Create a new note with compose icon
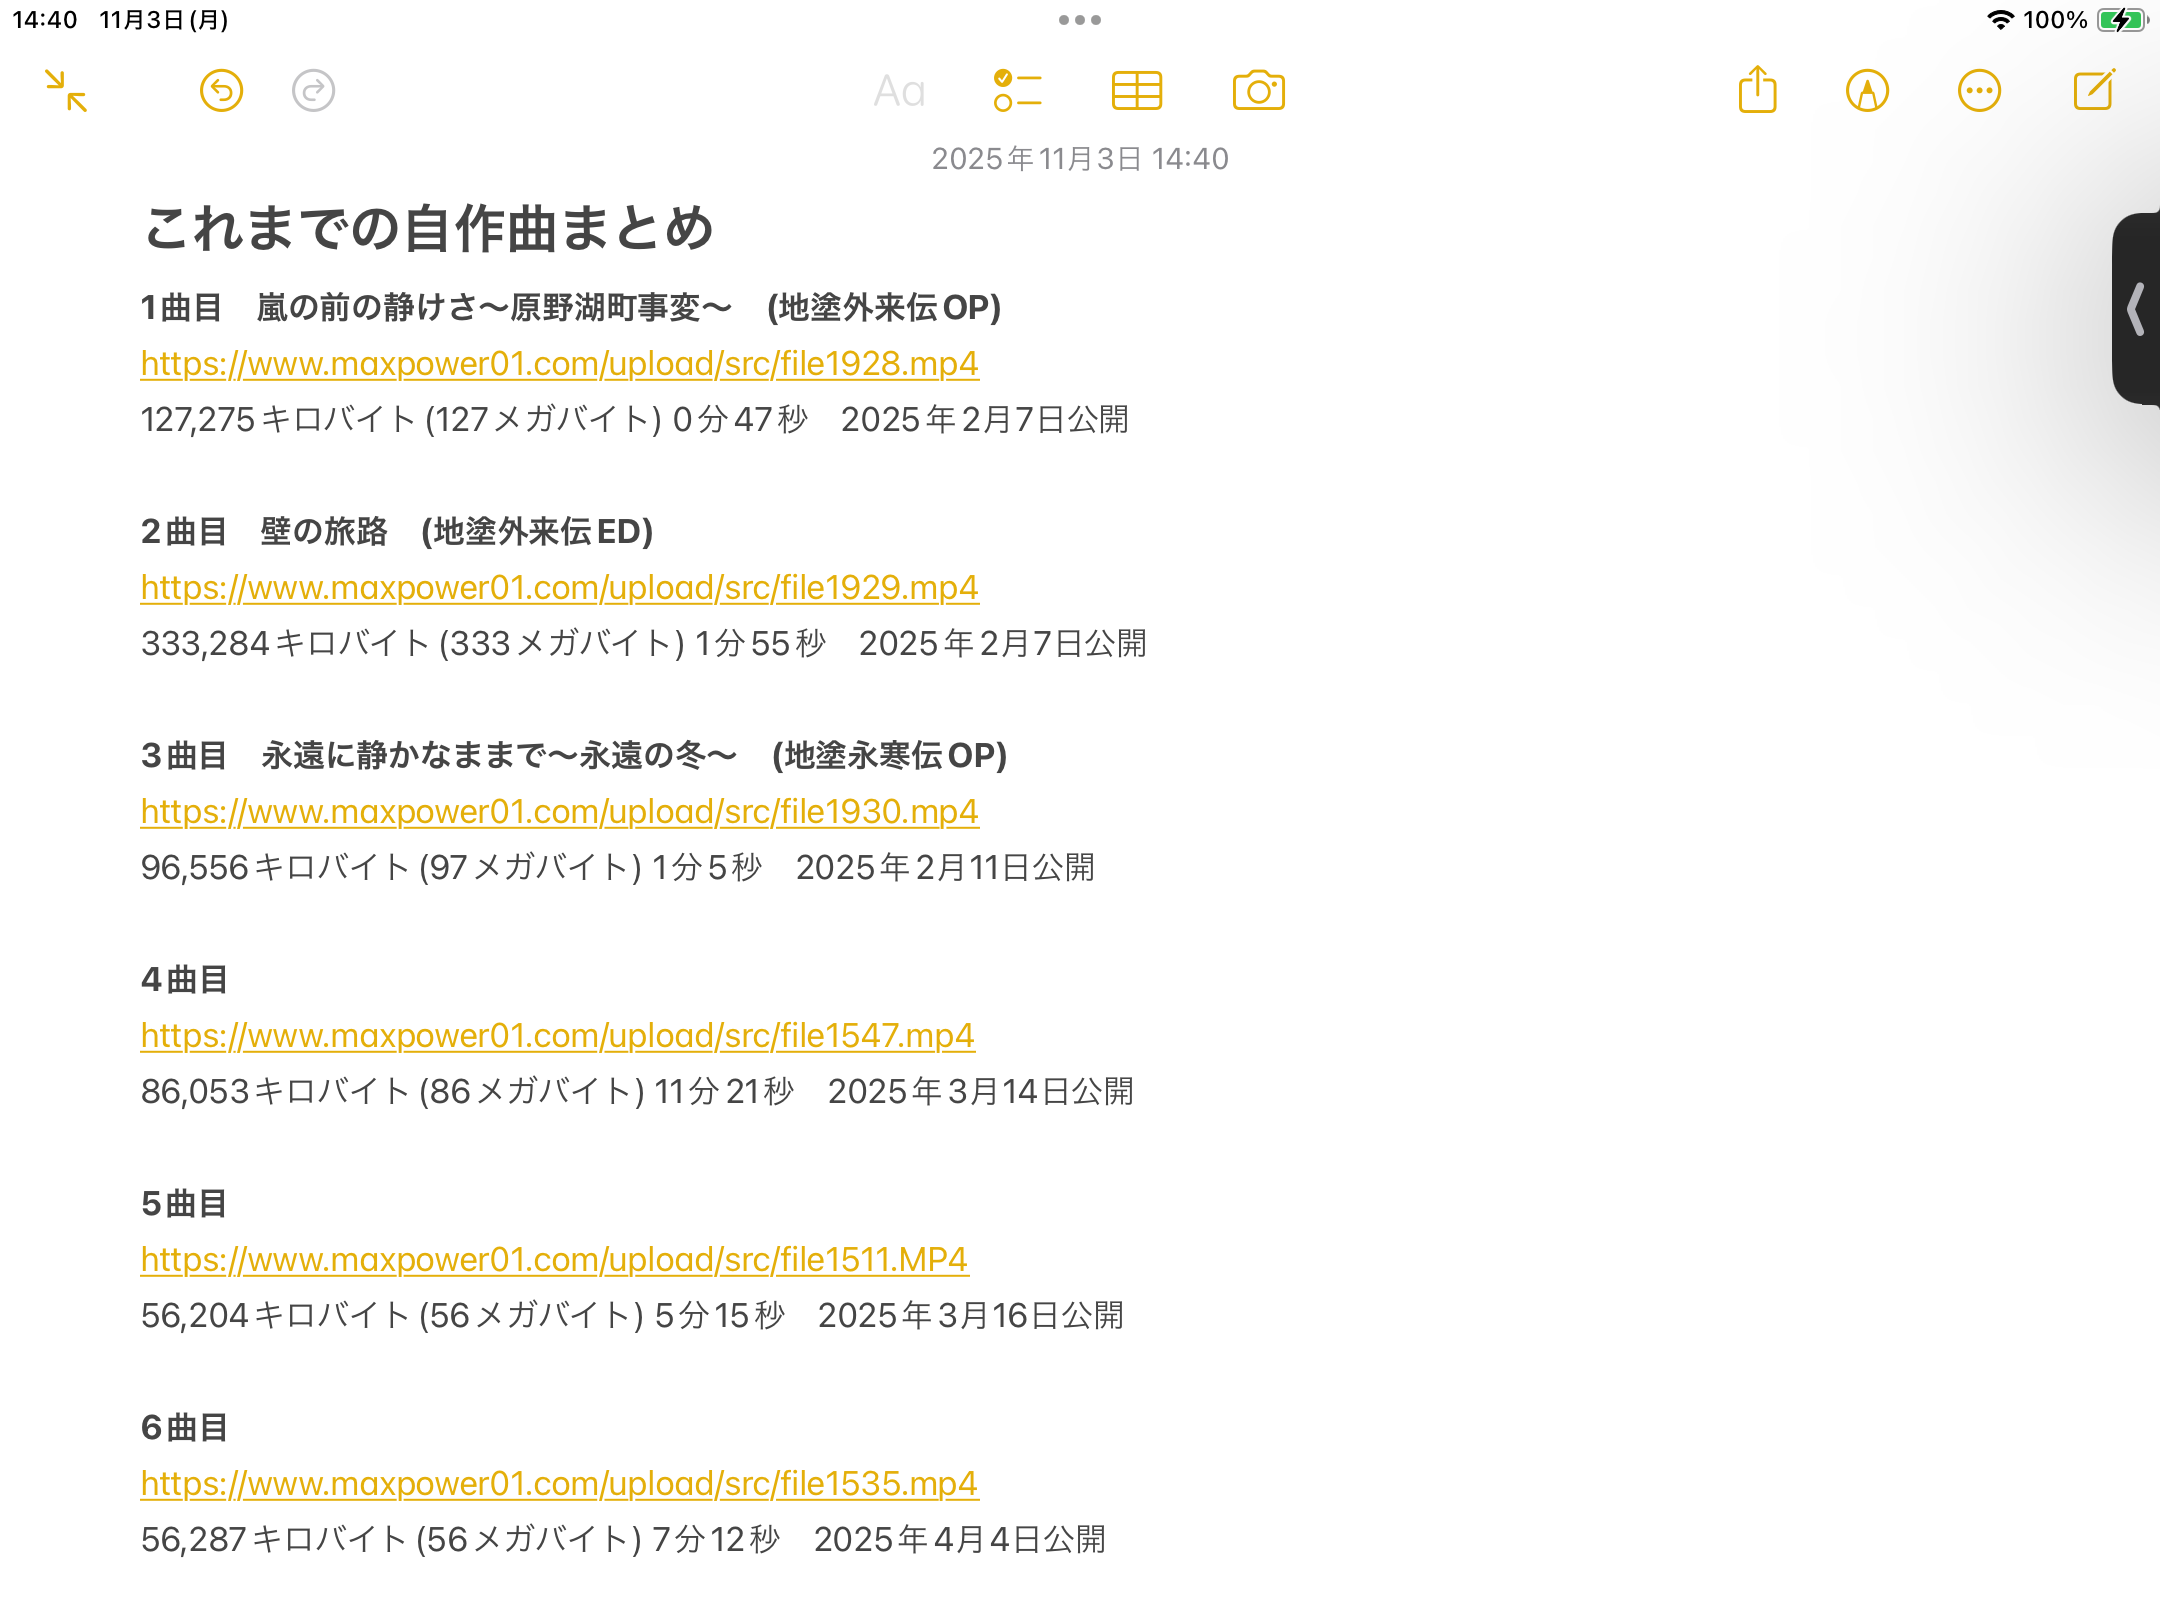The width and height of the screenshot is (2160, 1620). 2093,91
